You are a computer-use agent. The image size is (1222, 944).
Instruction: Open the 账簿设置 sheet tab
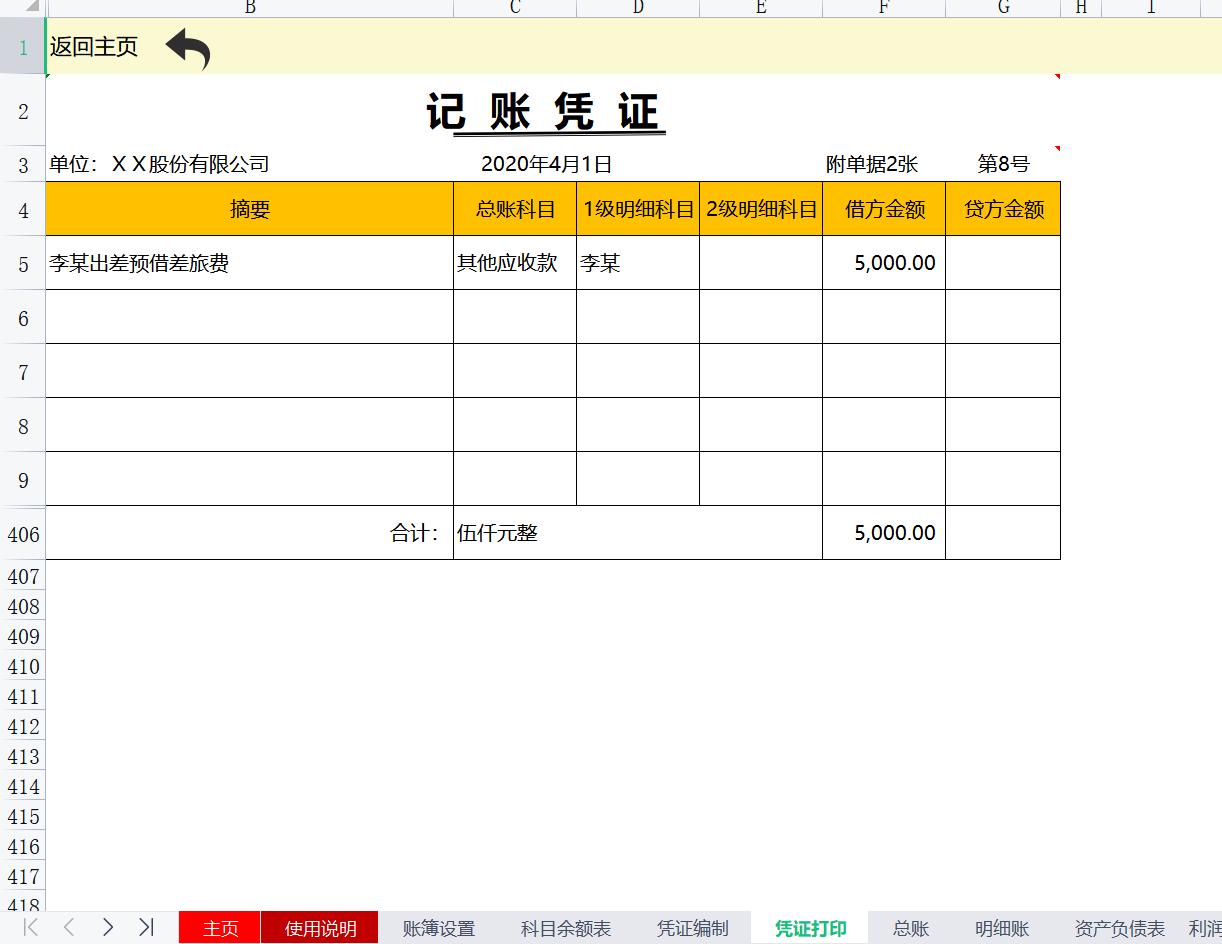(438, 928)
